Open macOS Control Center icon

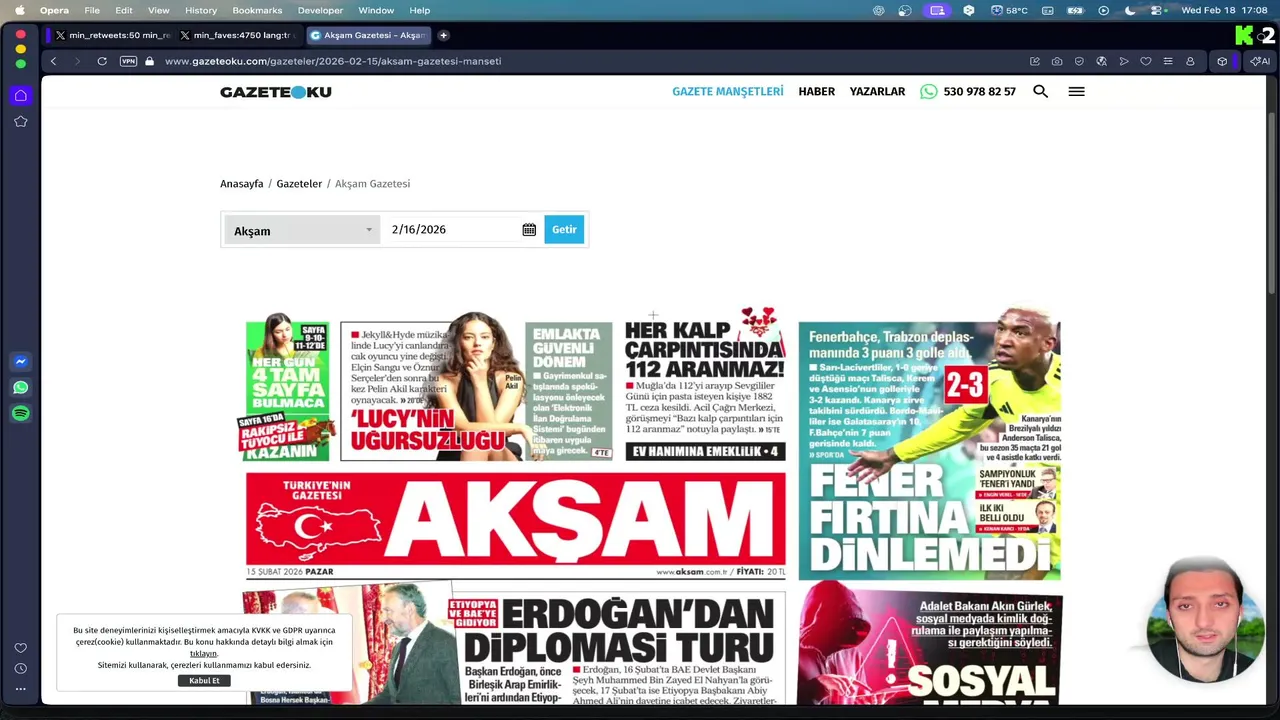pos(1157,10)
